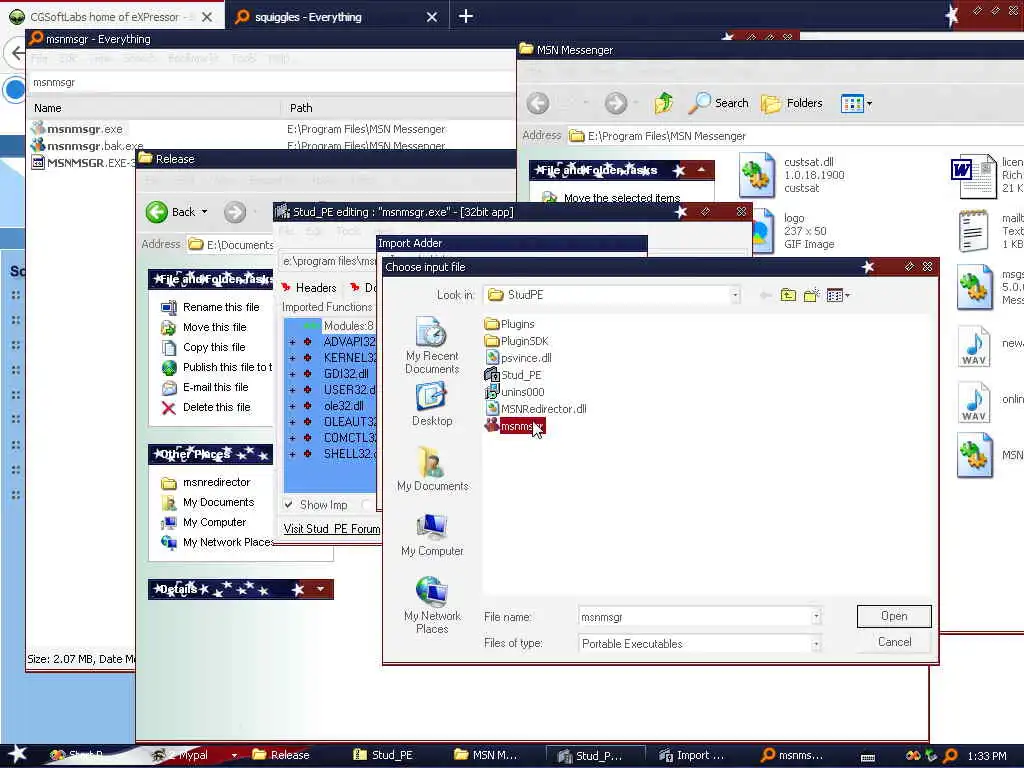Select the msnmsgr file in file list
1024x768 pixels.
click(x=515, y=426)
